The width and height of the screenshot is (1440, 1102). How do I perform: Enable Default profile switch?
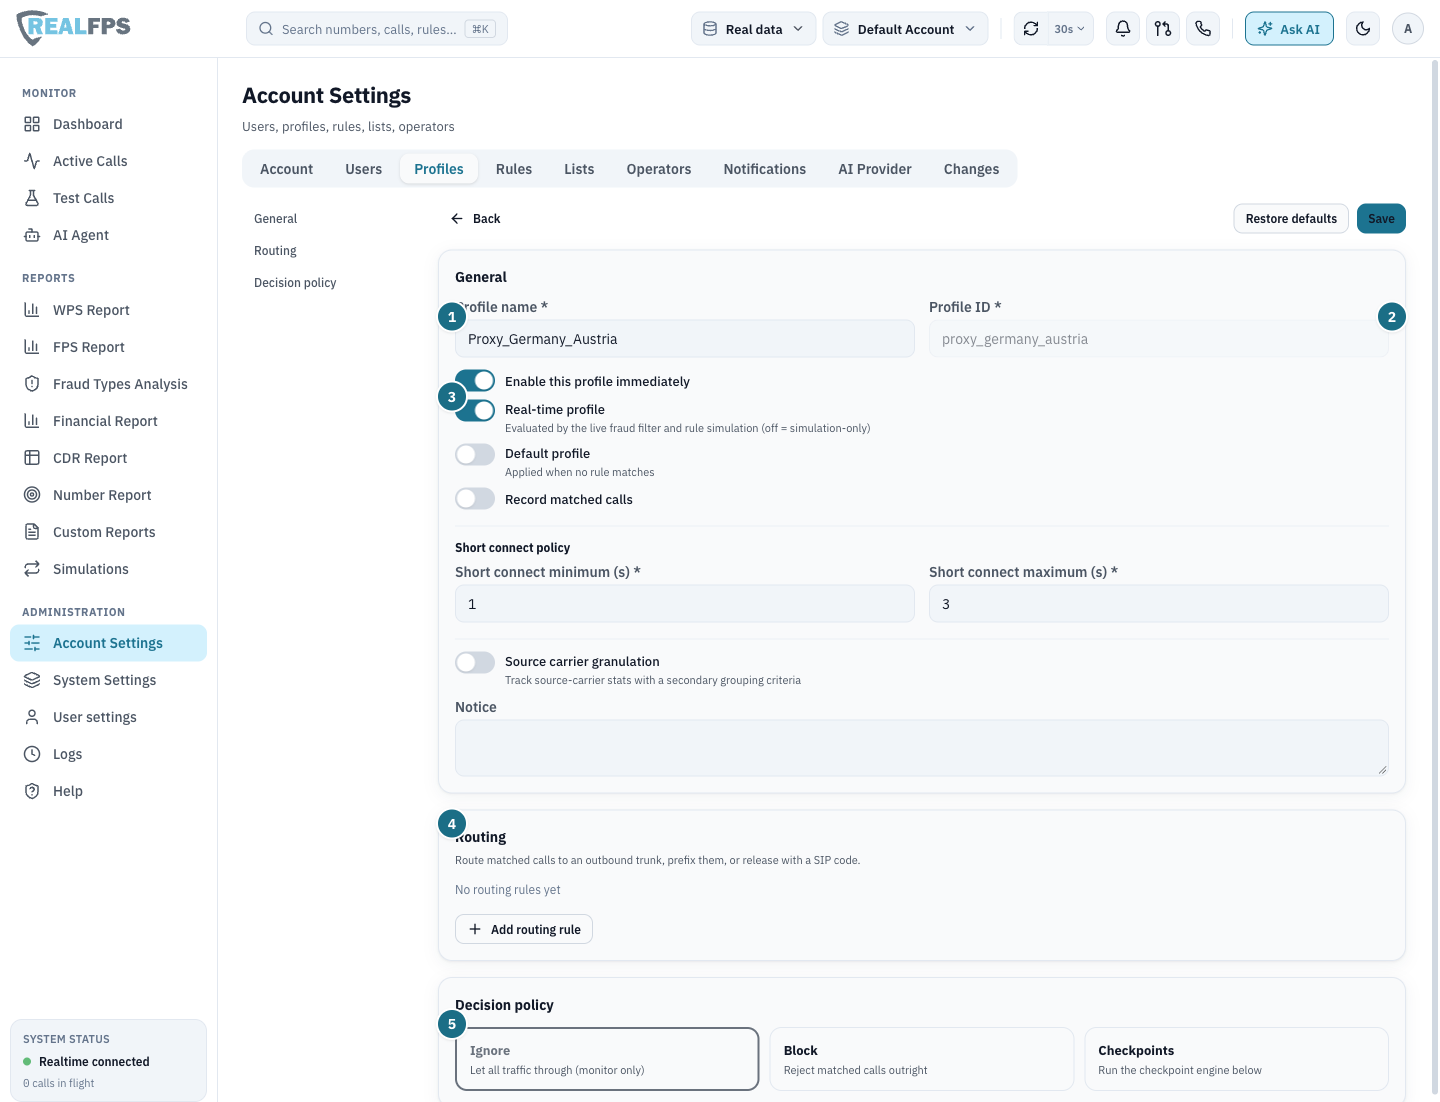pos(475,455)
